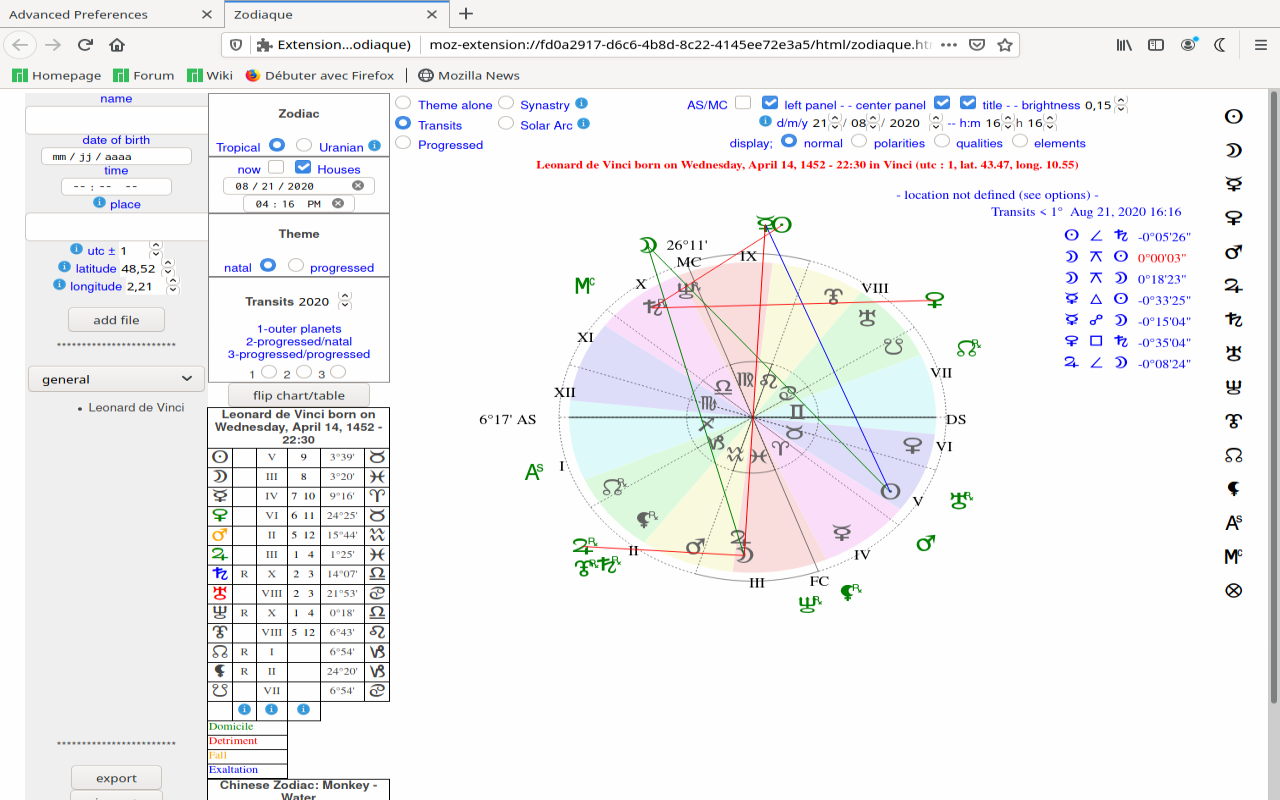
Task: Click info icon next to place label
Action: tap(99, 203)
